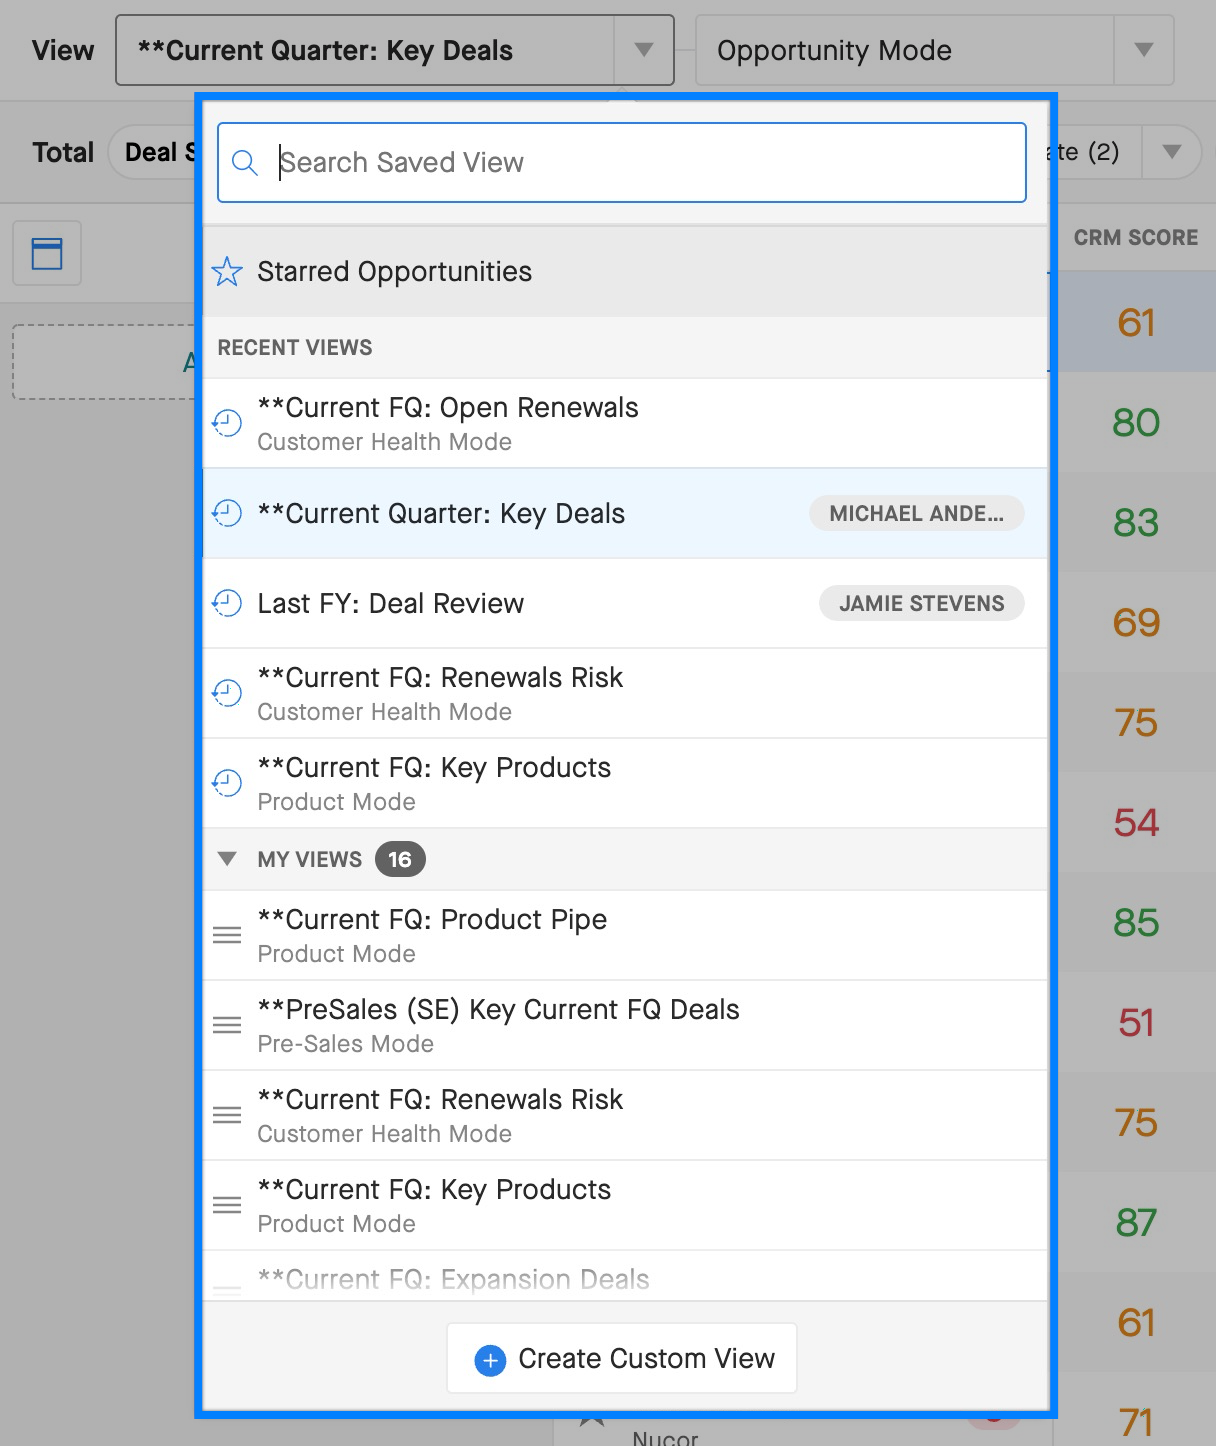Click the recent icon for Last FY: Deal Review
Image resolution: width=1216 pixels, height=1446 pixels.
(x=227, y=603)
